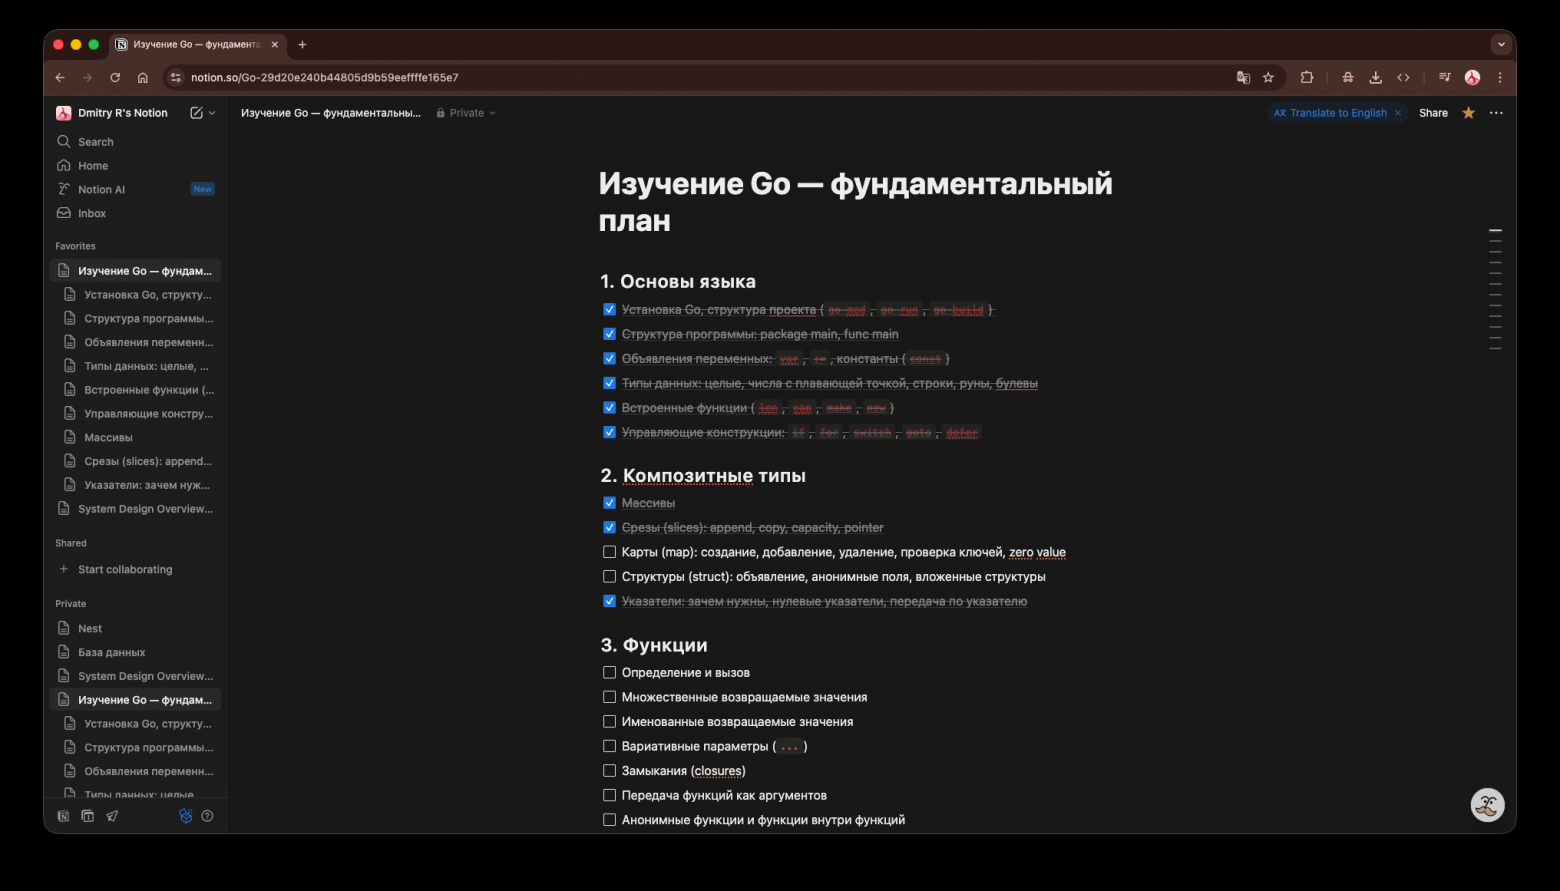Click the translate icon in the address bar
This screenshot has width=1560, height=891.
click(x=1243, y=77)
